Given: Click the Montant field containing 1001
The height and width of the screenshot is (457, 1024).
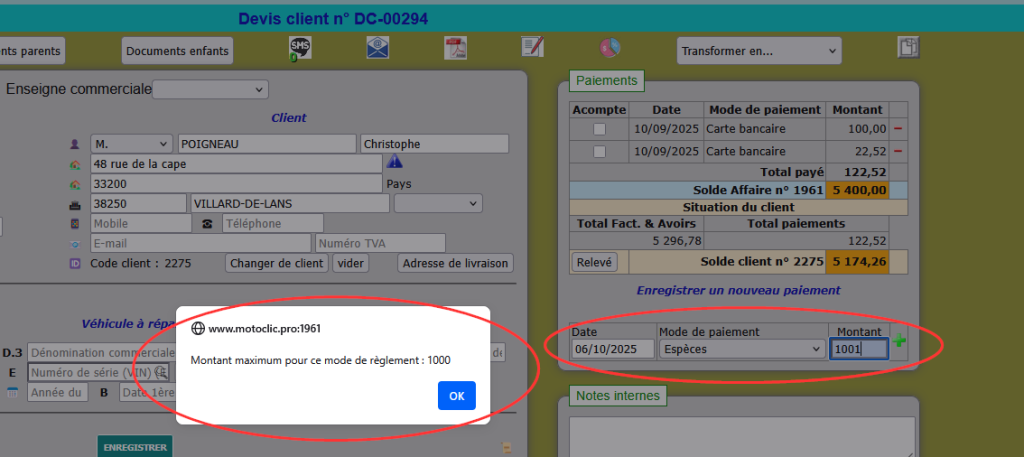Looking at the screenshot, I should click(858, 349).
